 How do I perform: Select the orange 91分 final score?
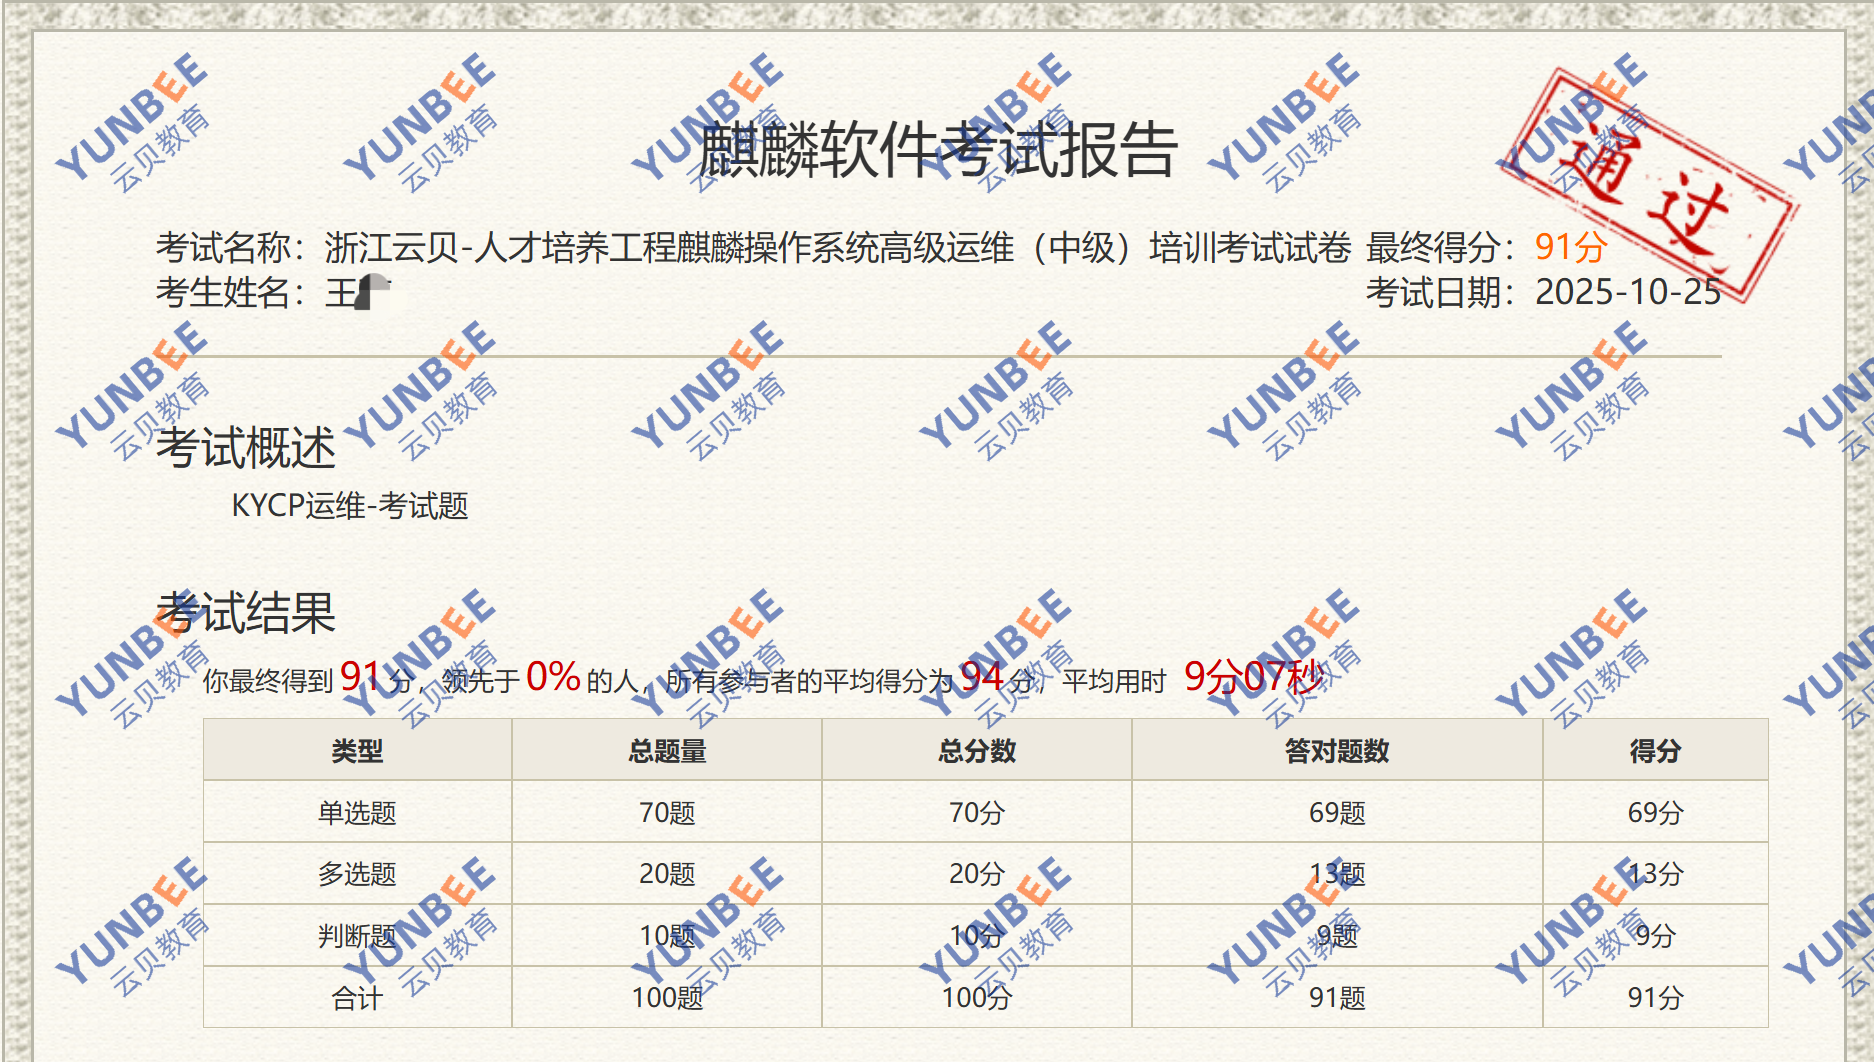pos(1570,247)
